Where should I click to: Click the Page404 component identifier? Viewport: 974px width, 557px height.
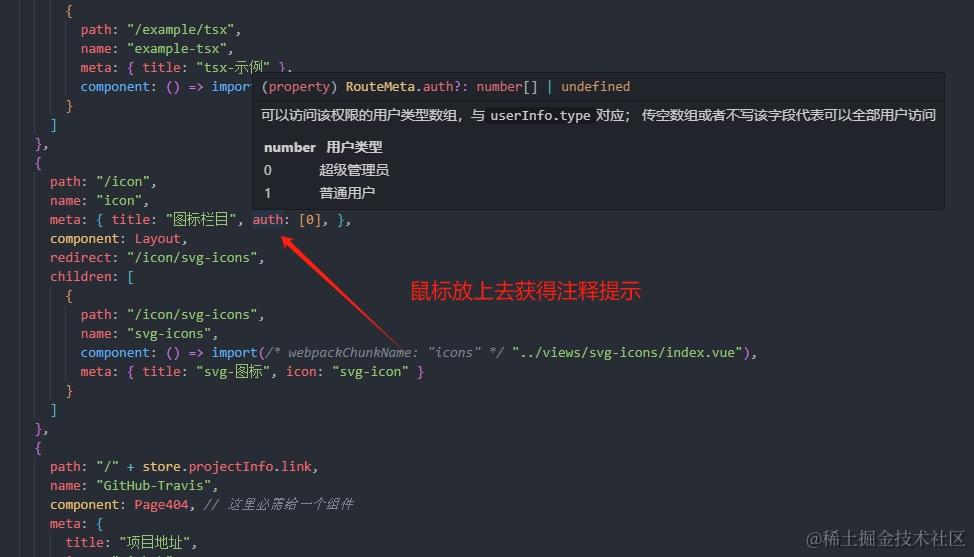[162, 504]
